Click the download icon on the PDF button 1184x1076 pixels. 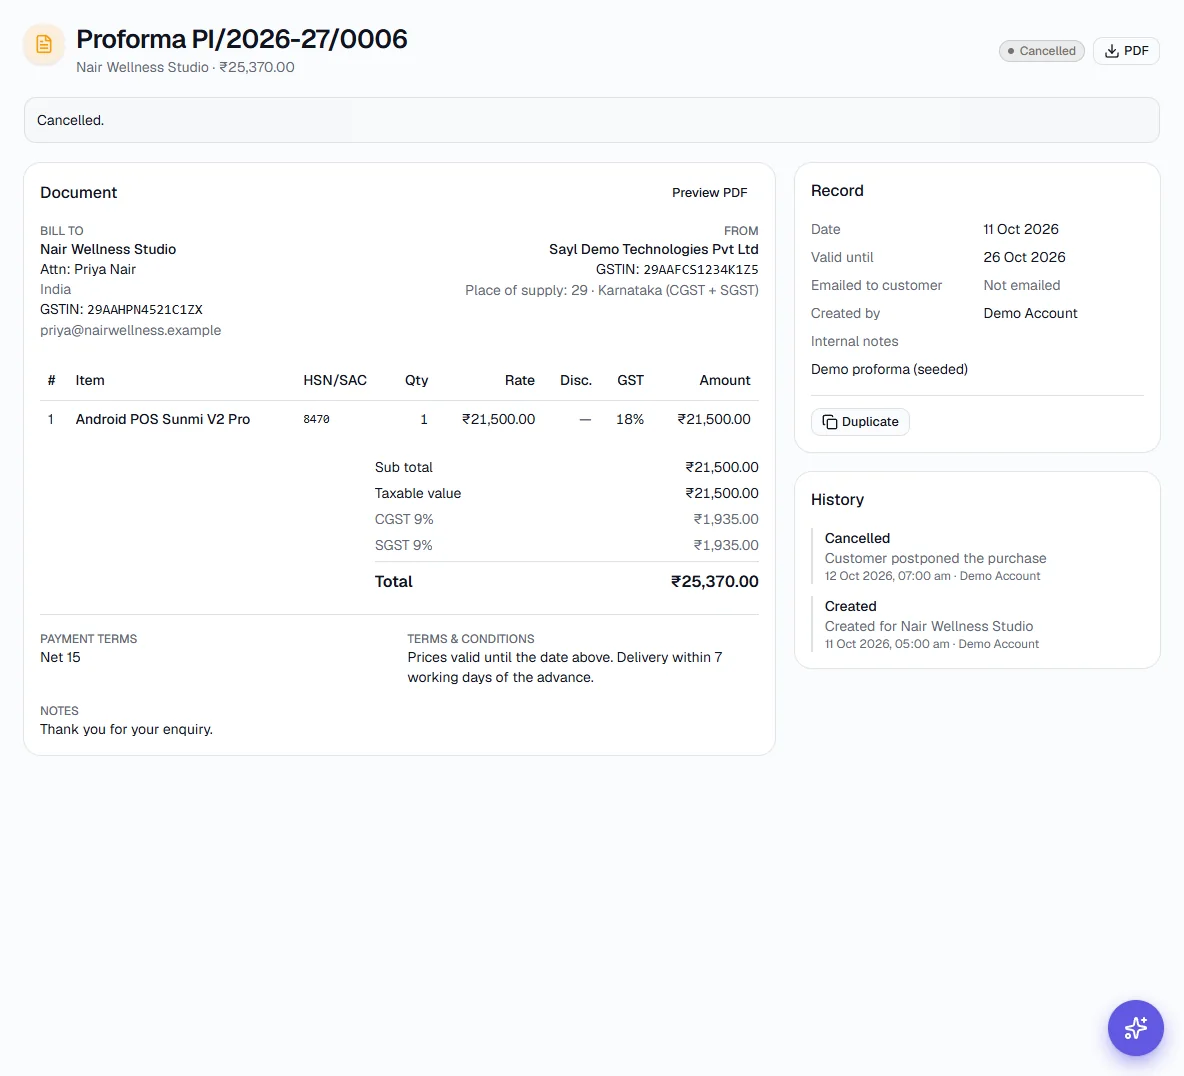click(1112, 51)
